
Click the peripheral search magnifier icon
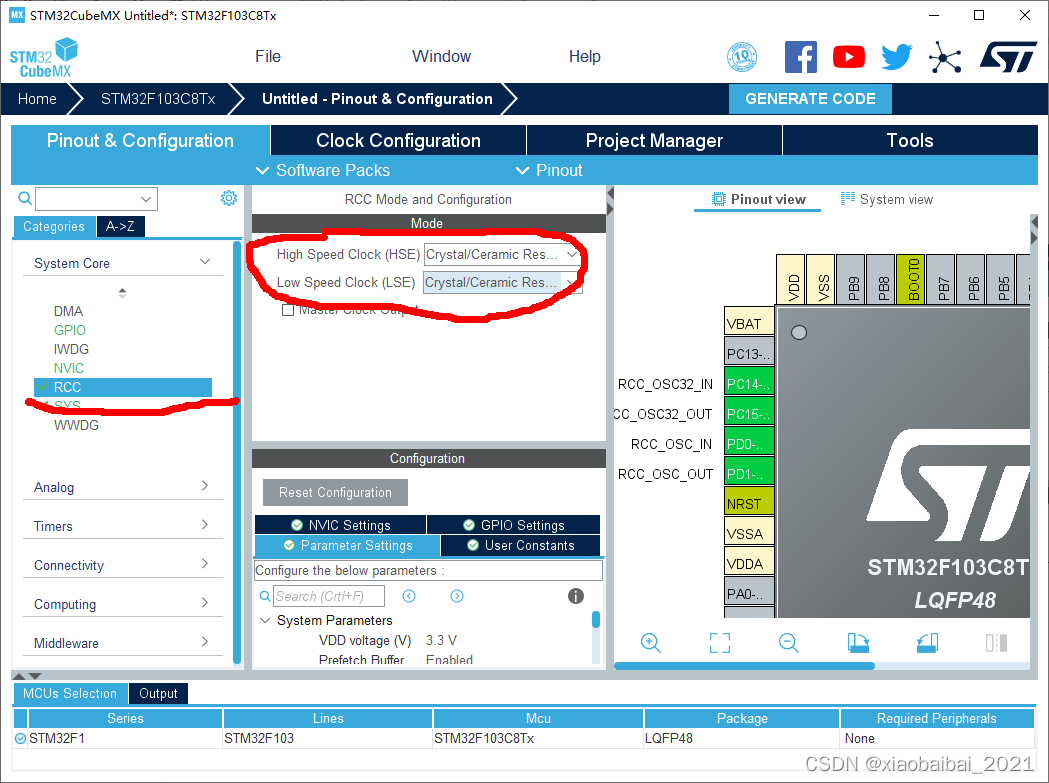25,199
